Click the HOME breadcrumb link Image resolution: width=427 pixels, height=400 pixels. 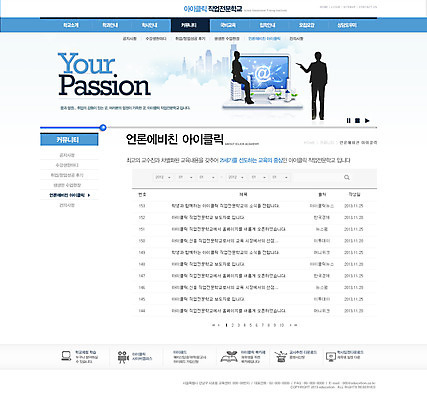tap(309, 143)
